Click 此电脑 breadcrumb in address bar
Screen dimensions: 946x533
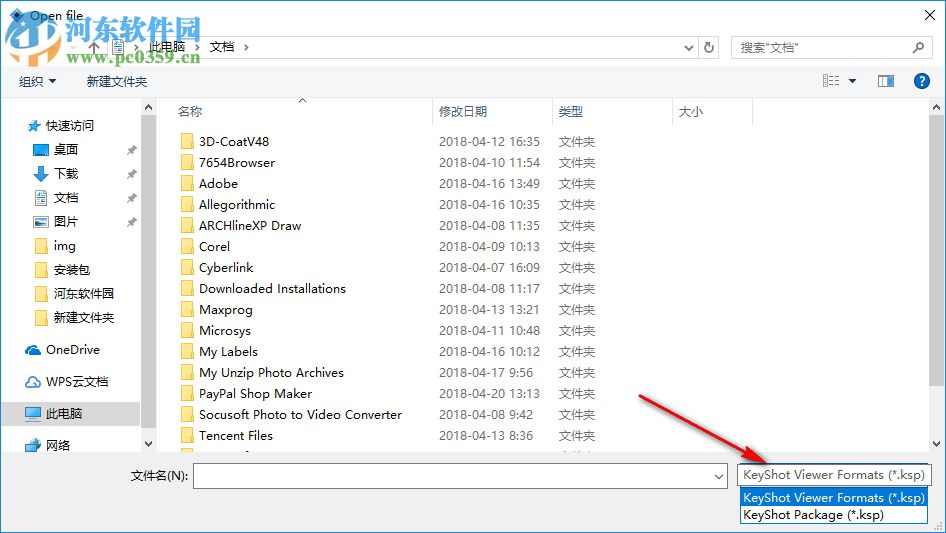[167, 47]
